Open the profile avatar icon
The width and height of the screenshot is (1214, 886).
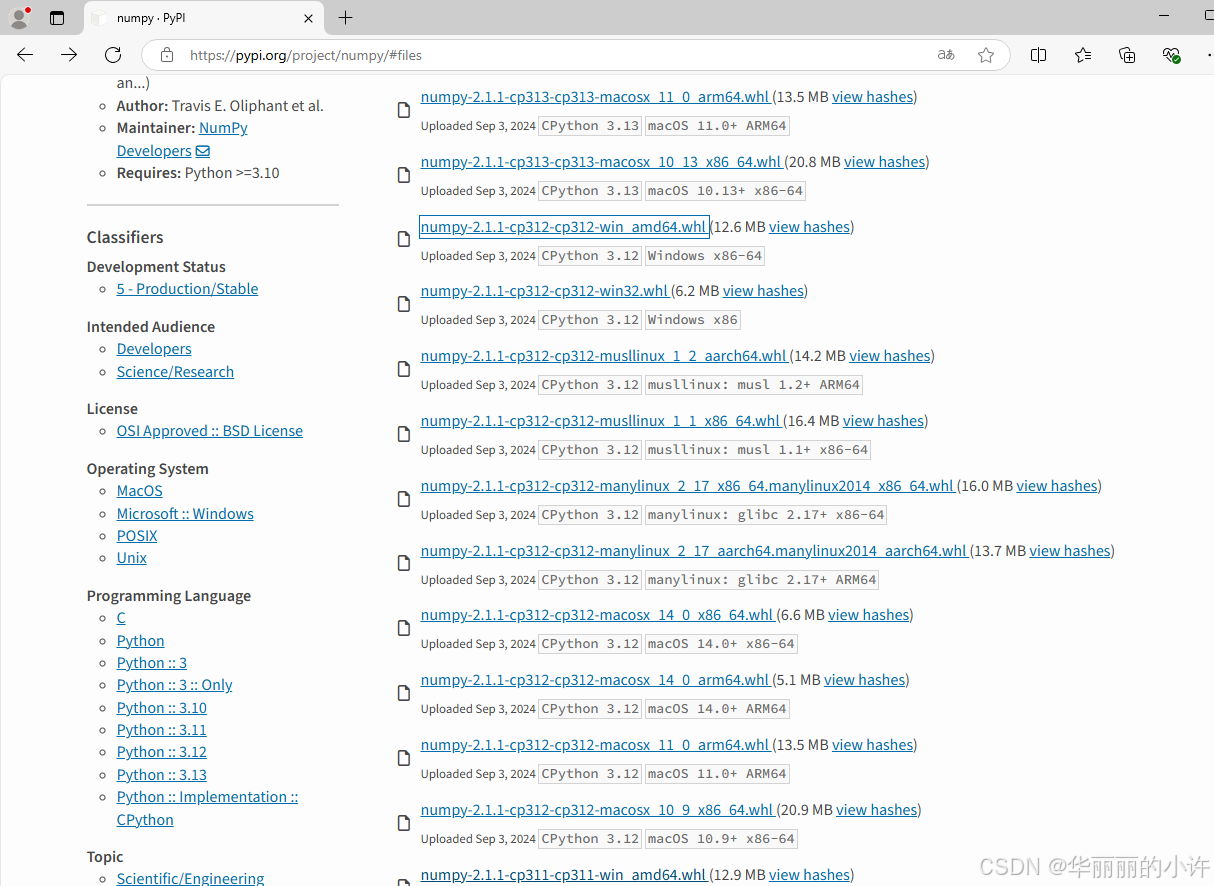pos(19,17)
